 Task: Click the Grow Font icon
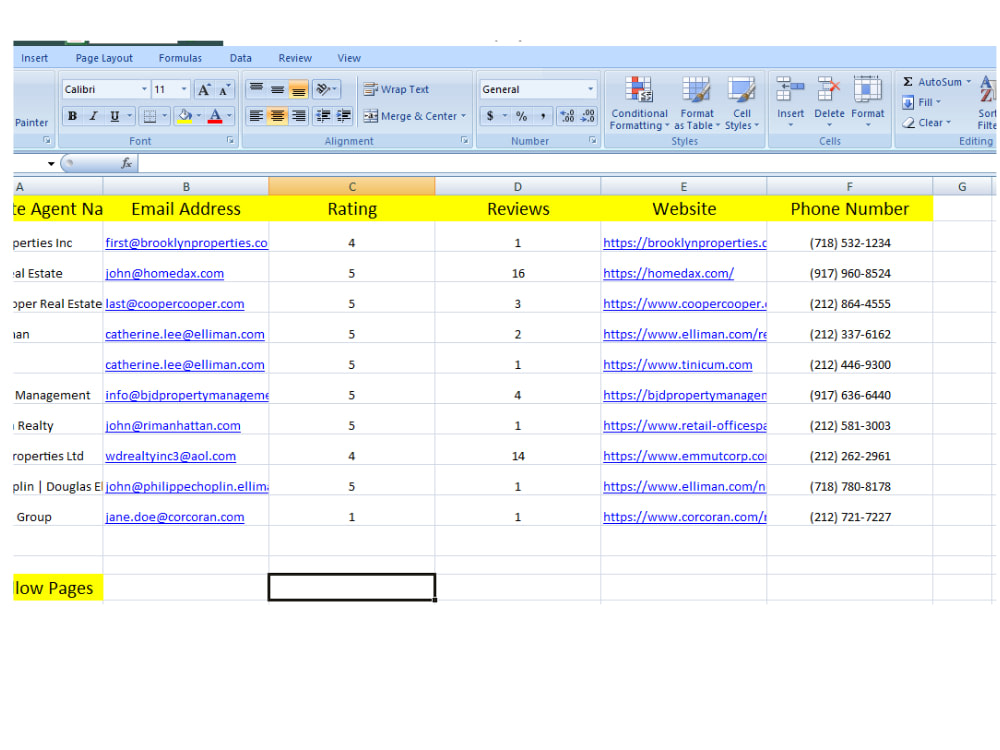pos(203,90)
